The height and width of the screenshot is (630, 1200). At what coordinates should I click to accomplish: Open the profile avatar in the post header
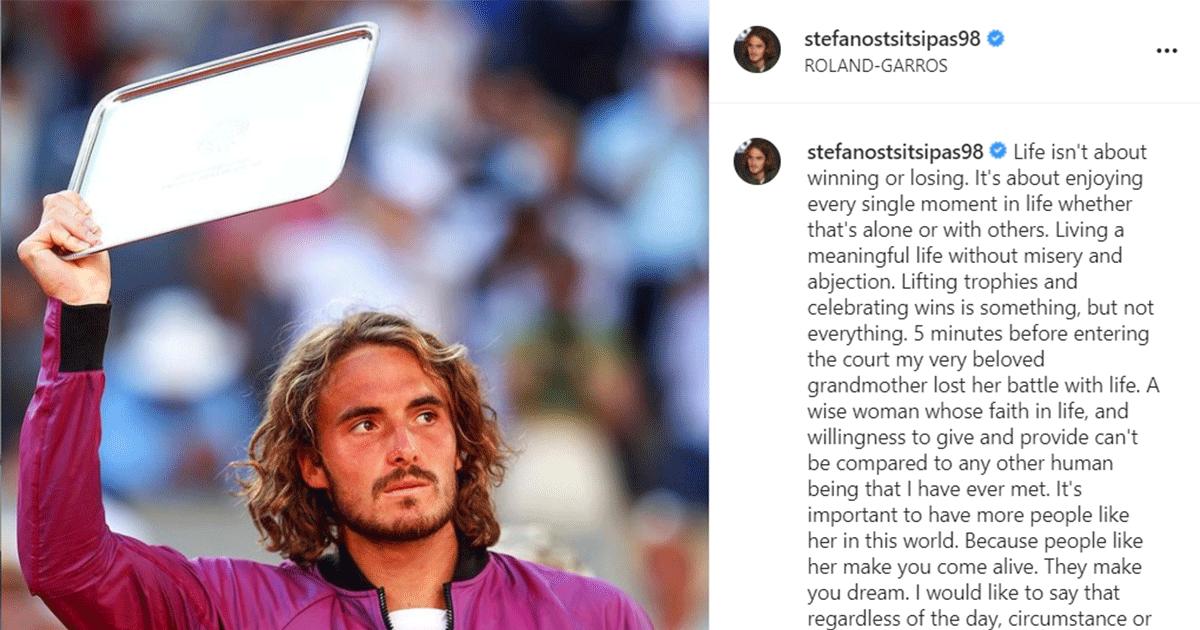[x=757, y=50]
